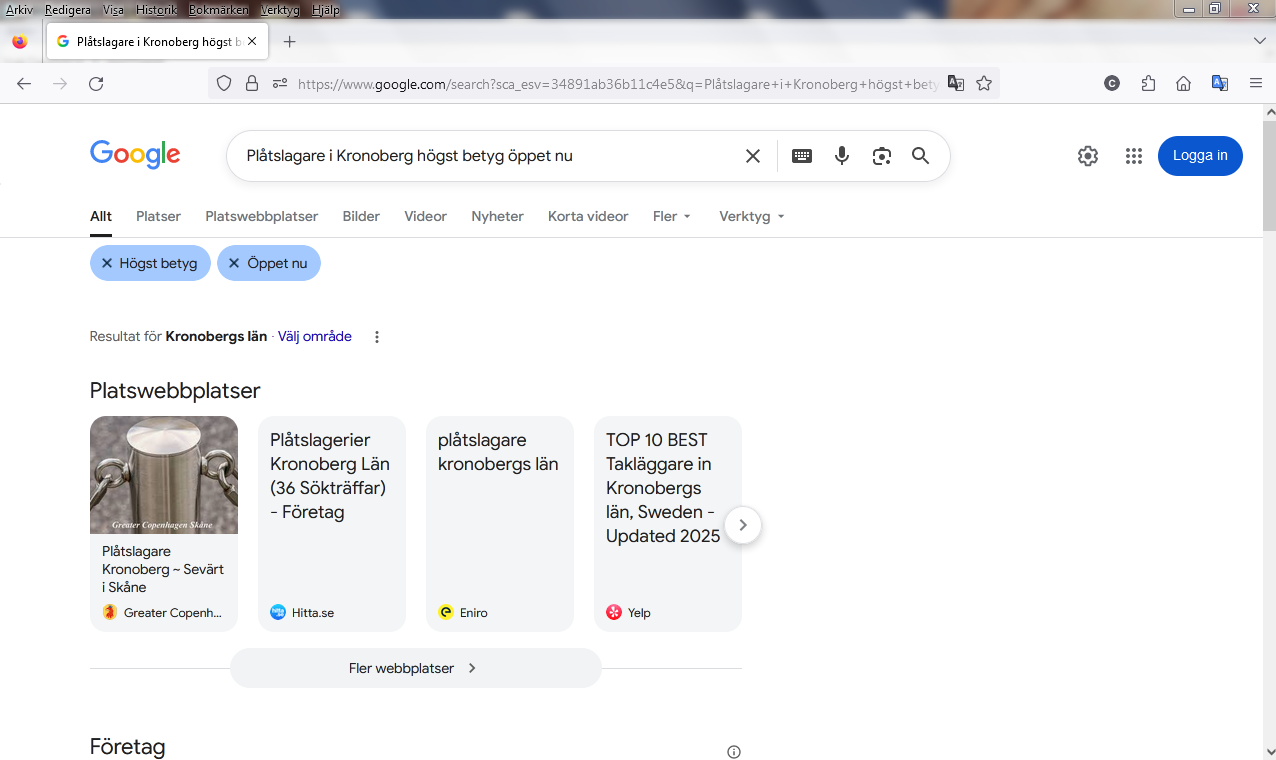Bookmark this page with star icon
The image size is (1276, 760).
(x=984, y=84)
